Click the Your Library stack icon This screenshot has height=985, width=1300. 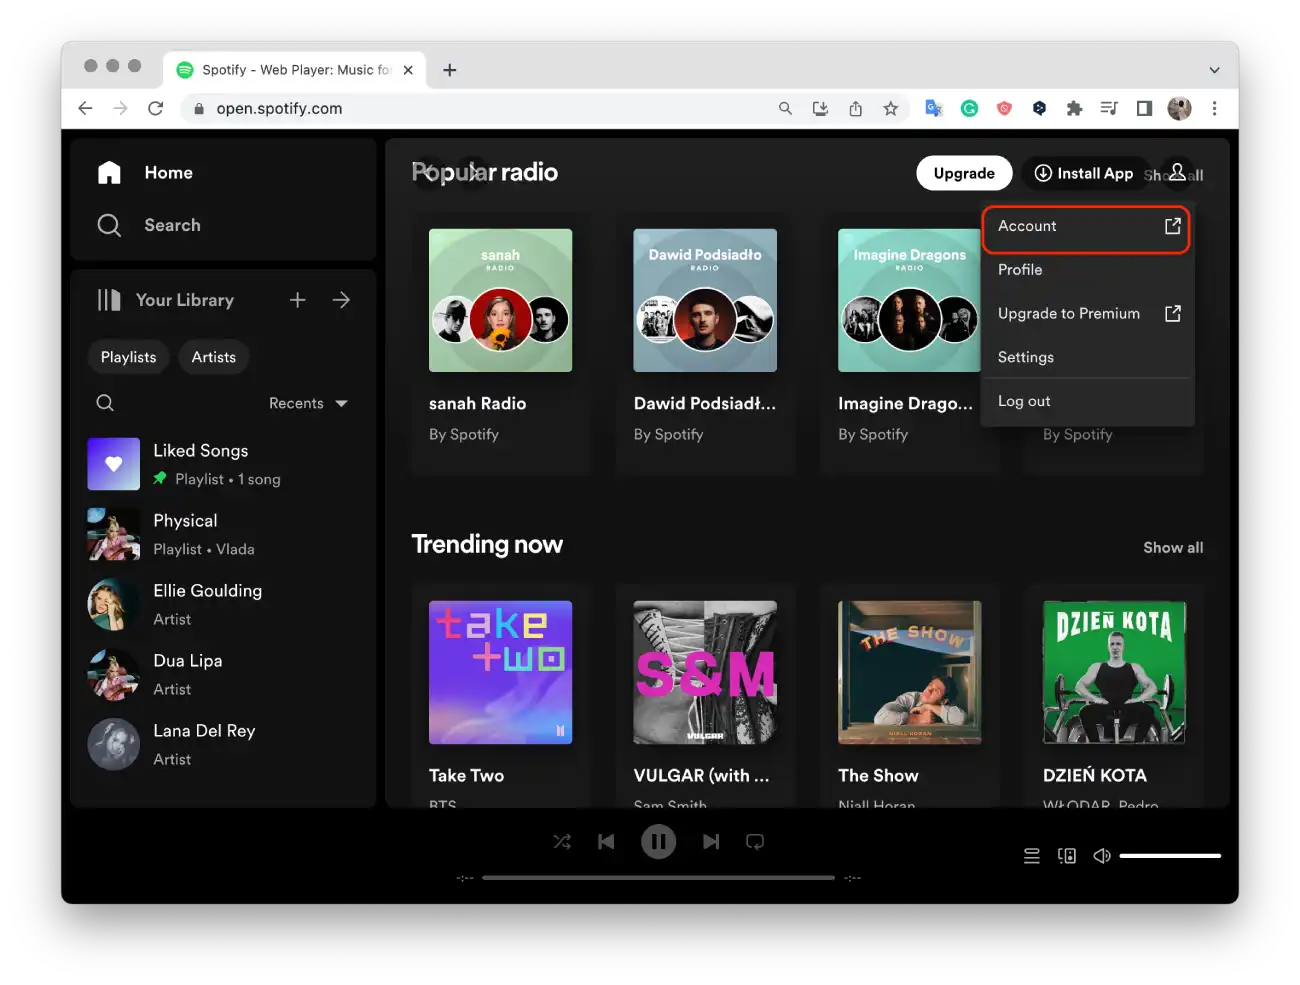point(109,300)
